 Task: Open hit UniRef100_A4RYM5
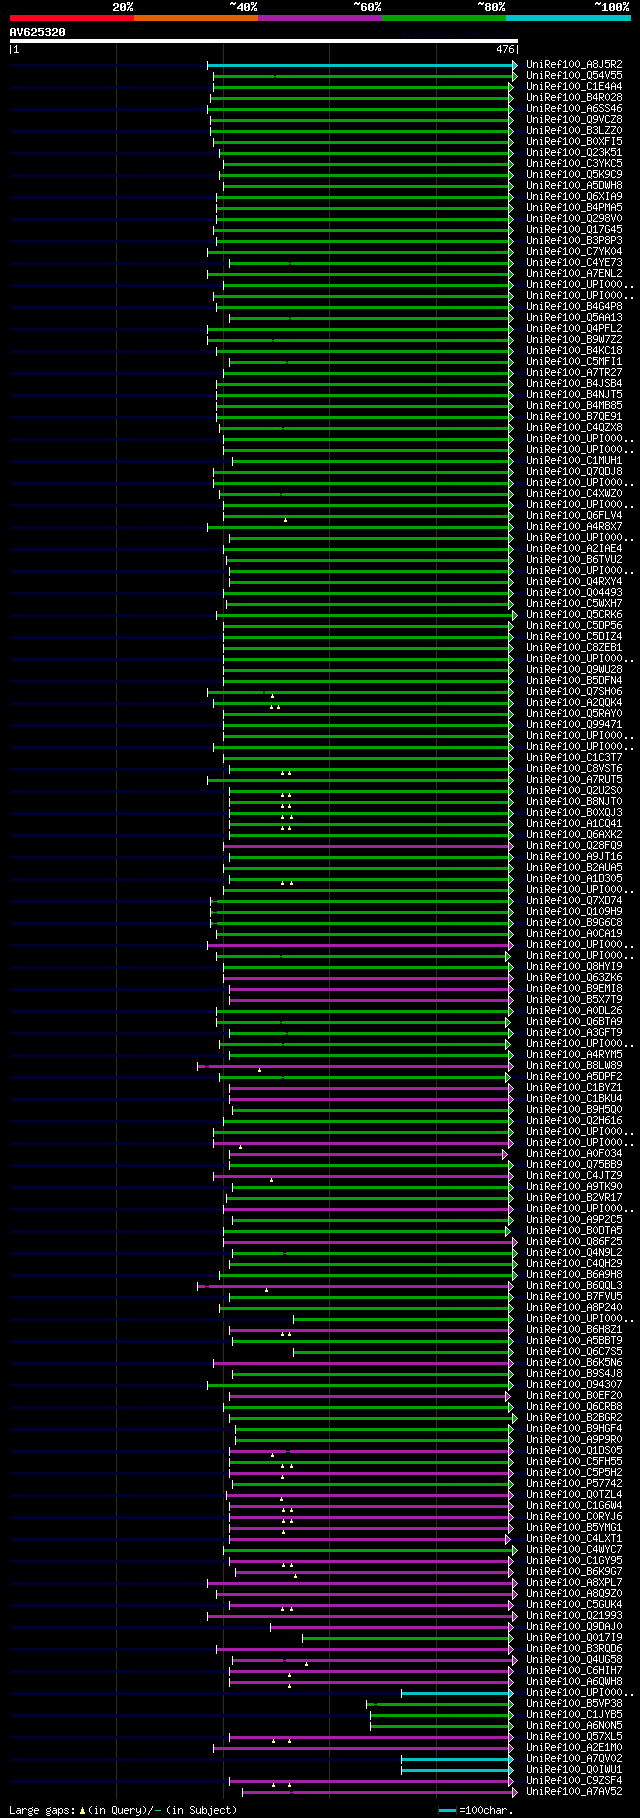[x=574, y=1054]
